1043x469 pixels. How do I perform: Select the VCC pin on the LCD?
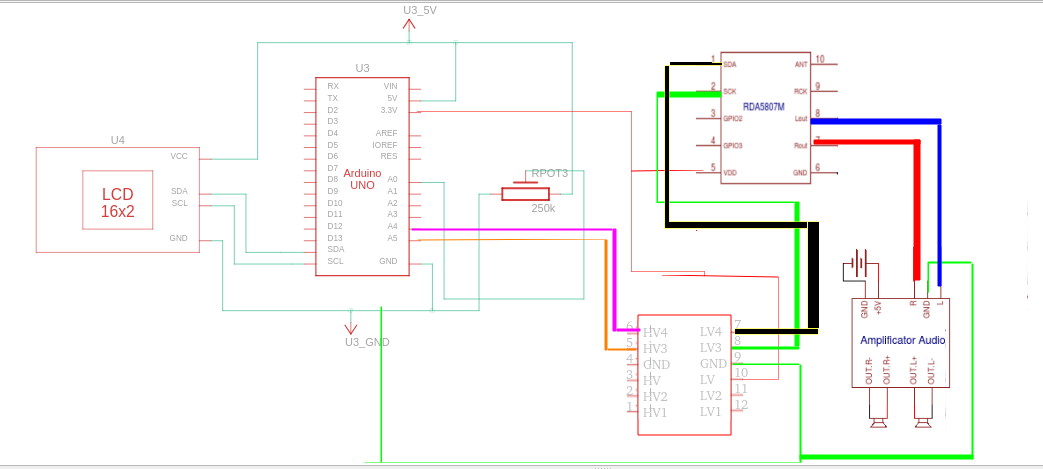click(x=179, y=156)
